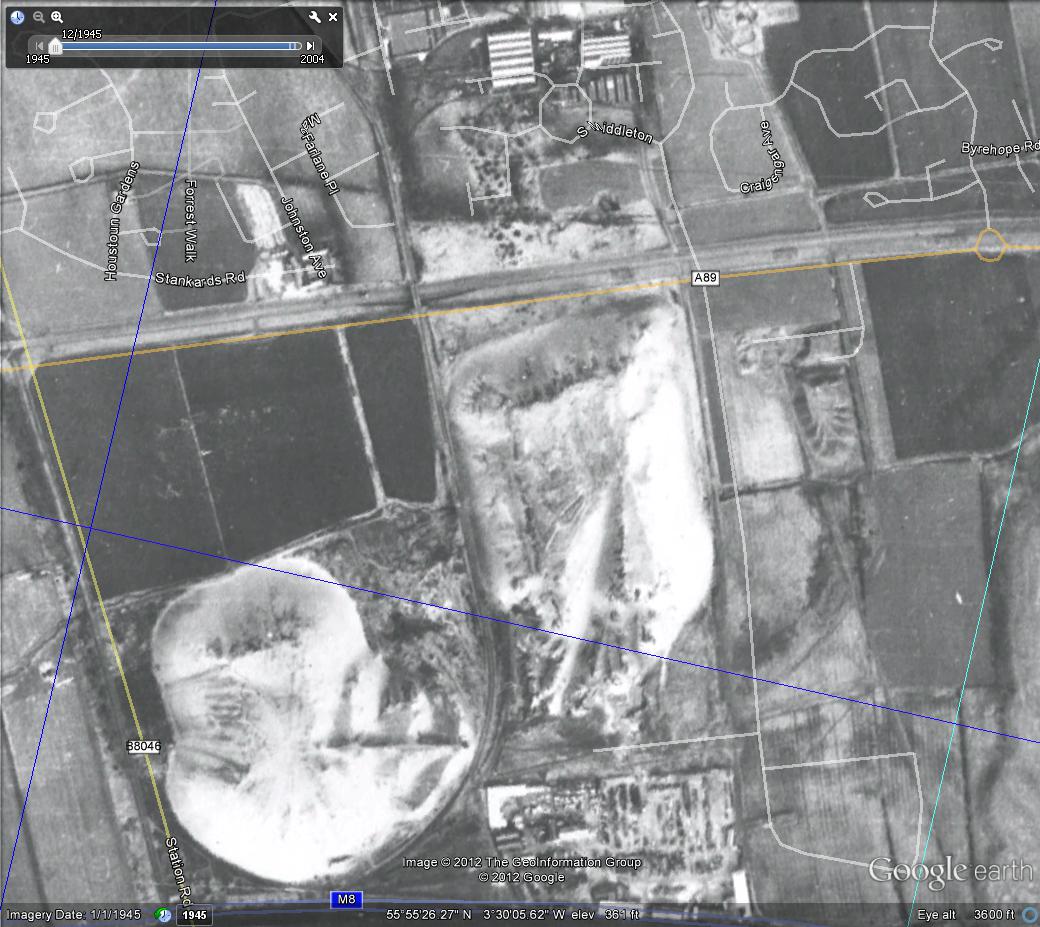This screenshot has width=1040, height=927.
Task: Select the Stankards Rd street label
Action: click(200, 277)
